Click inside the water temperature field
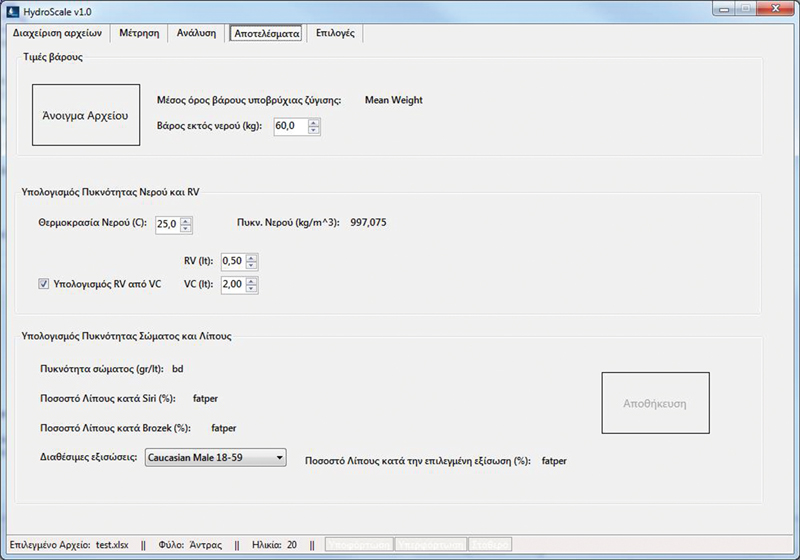Screen dimensions: 800x560 point(167,225)
